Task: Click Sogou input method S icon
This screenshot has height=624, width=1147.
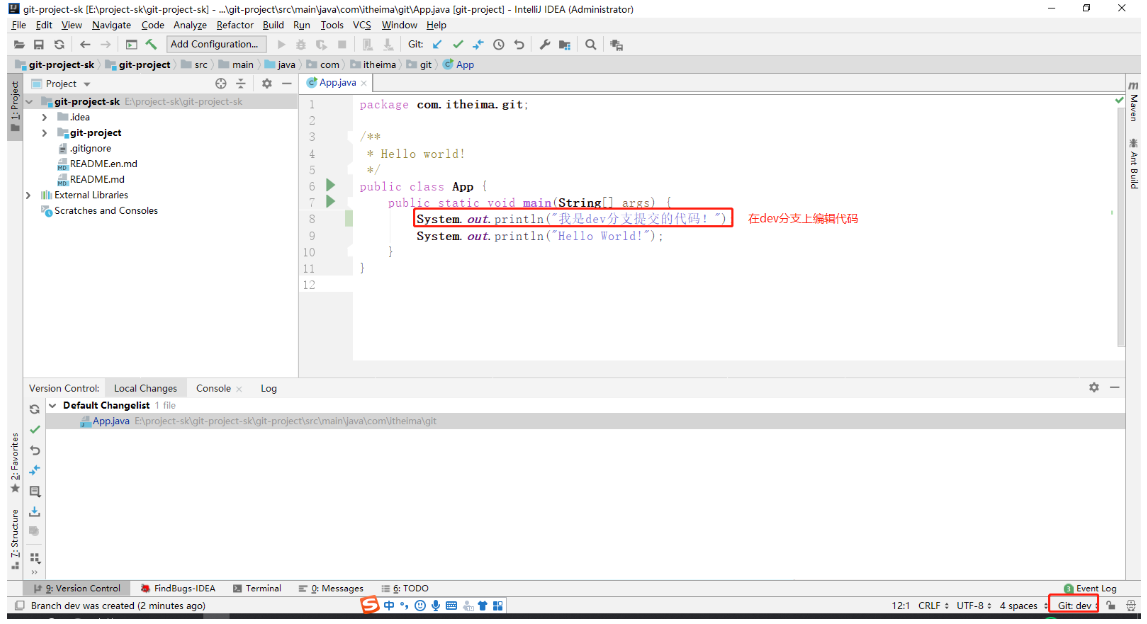Action: click(370, 605)
